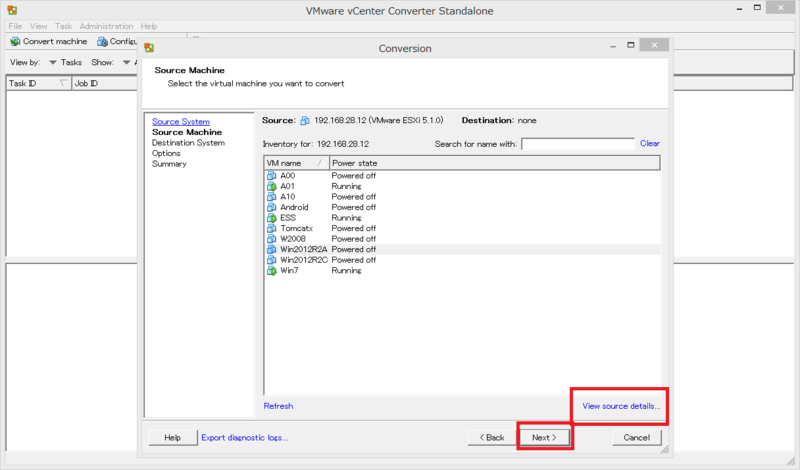Click Running state of the Win7 row
This screenshot has height=470, width=800.
click(x=346, y=270)
